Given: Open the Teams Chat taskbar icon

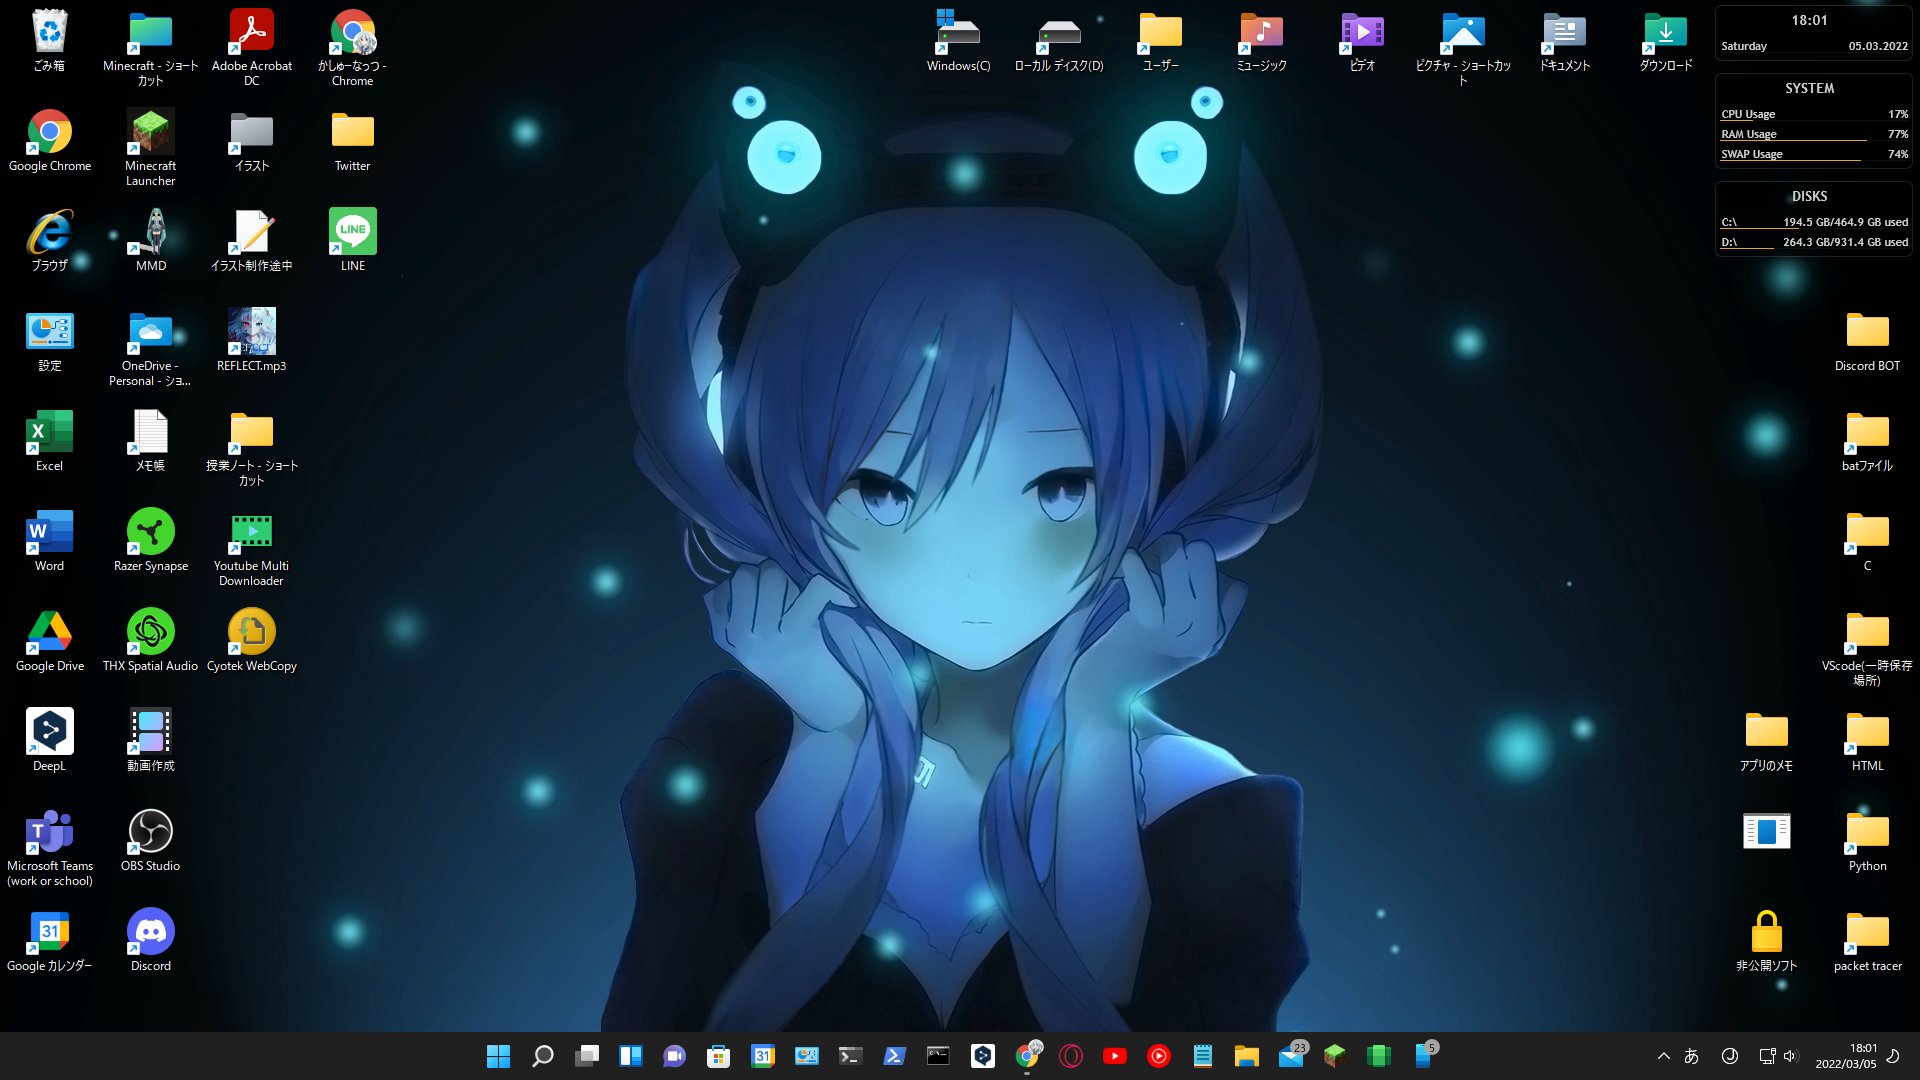Looking at the screenshot, I should (x=674, y=1056).
